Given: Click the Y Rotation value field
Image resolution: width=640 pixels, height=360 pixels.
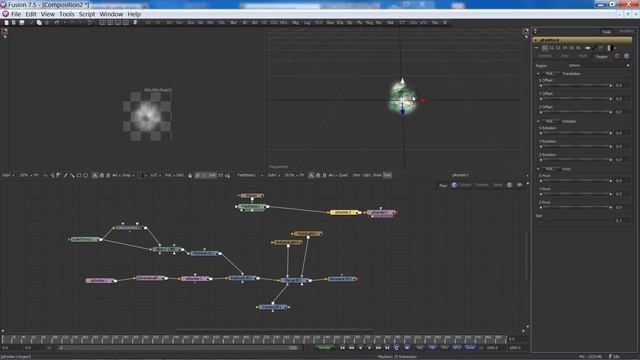Looking at the screenshot, I should click(x=622, y=146).
